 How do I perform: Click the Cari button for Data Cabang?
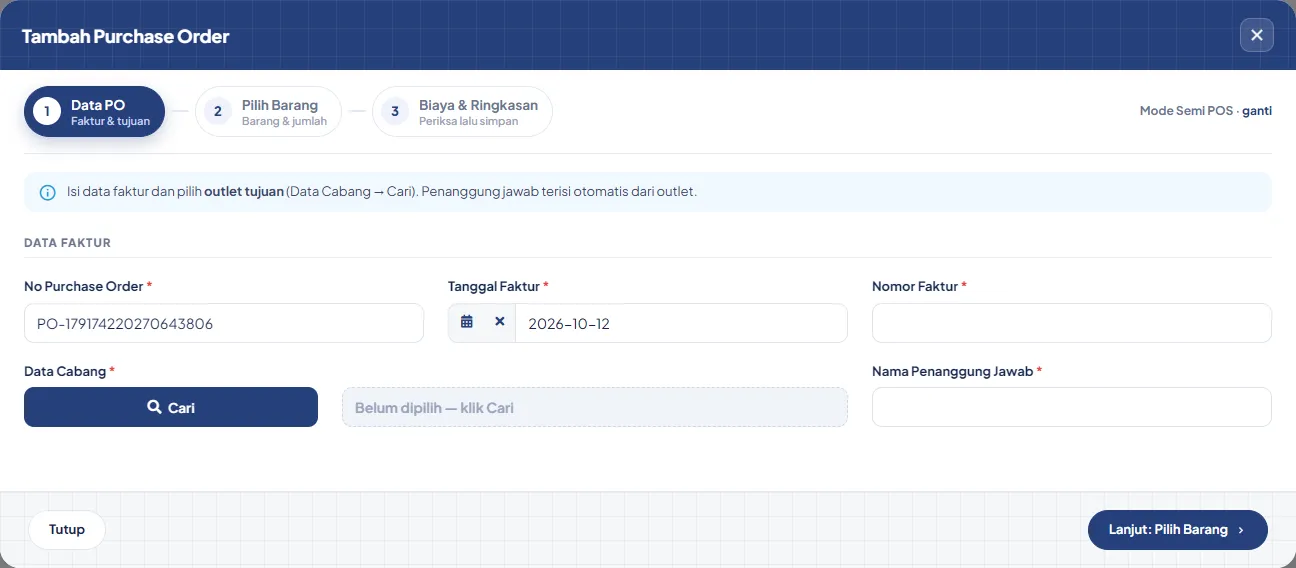171,407
